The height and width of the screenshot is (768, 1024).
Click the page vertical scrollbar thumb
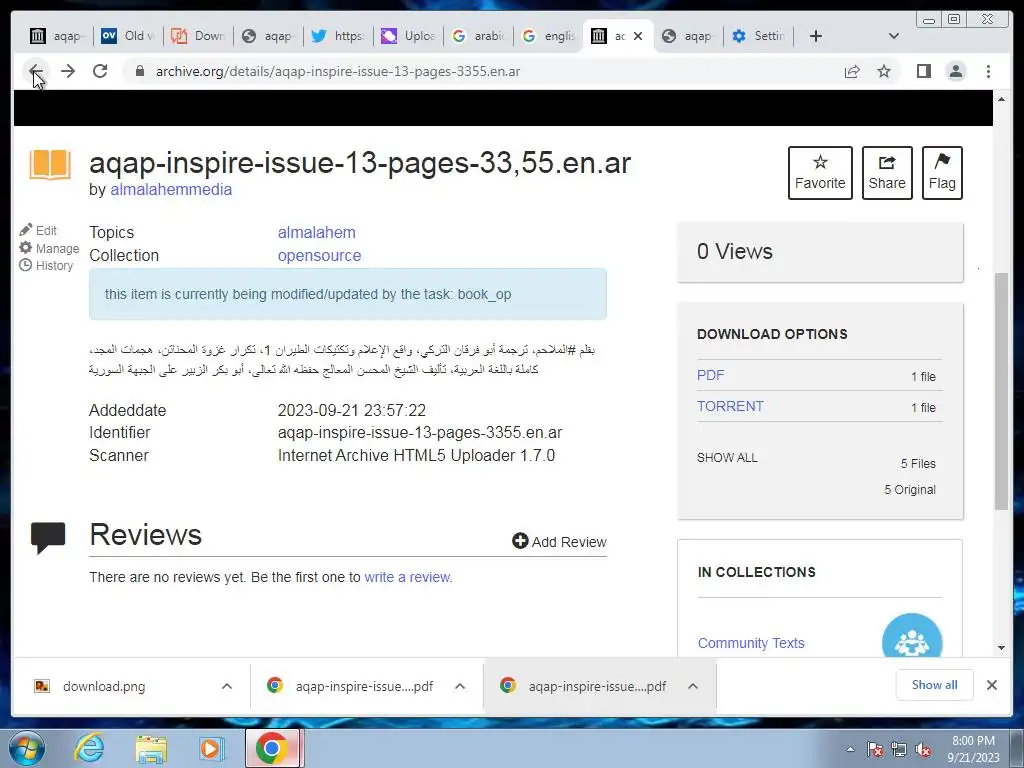pos(1001,391)
